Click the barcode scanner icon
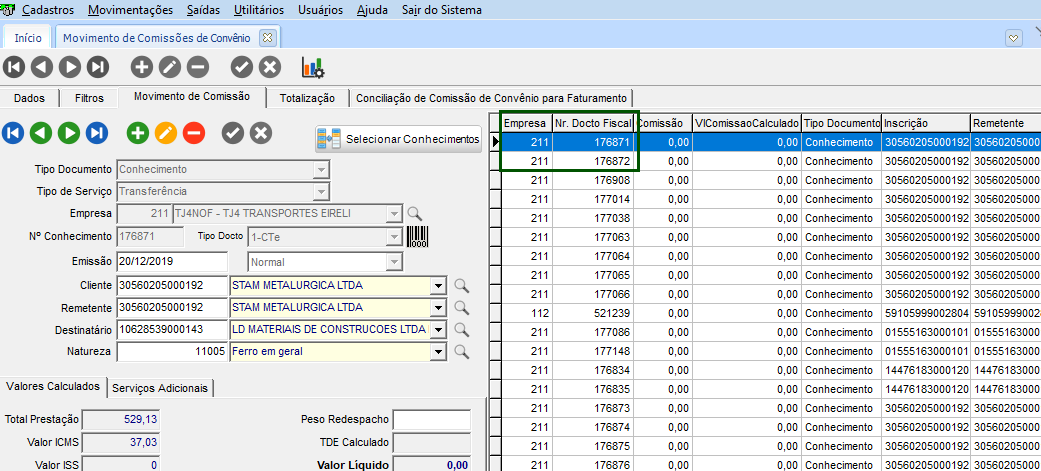The image size is (1041, 471). point(416,237)
